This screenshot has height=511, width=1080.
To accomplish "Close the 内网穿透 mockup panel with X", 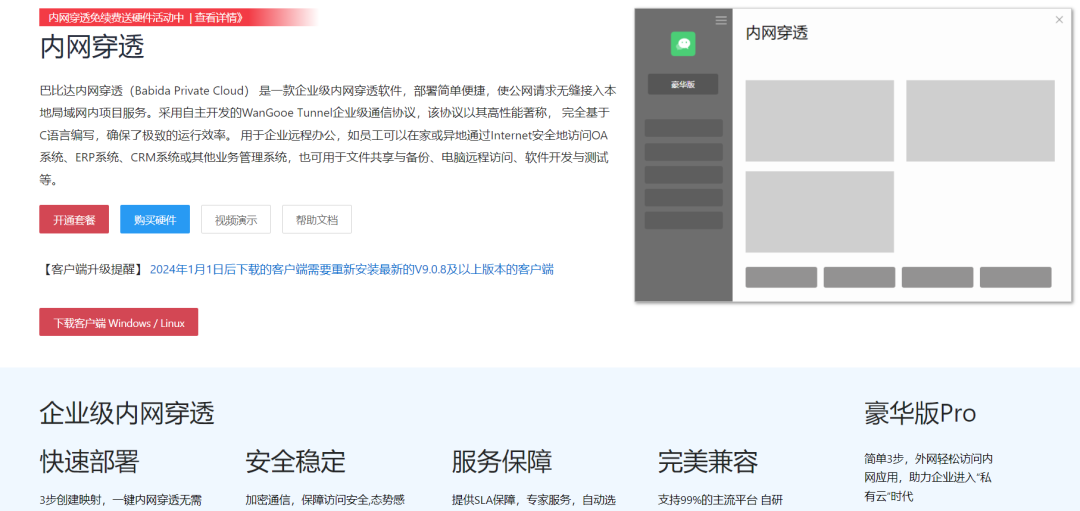I will (x=1059, y=20).
